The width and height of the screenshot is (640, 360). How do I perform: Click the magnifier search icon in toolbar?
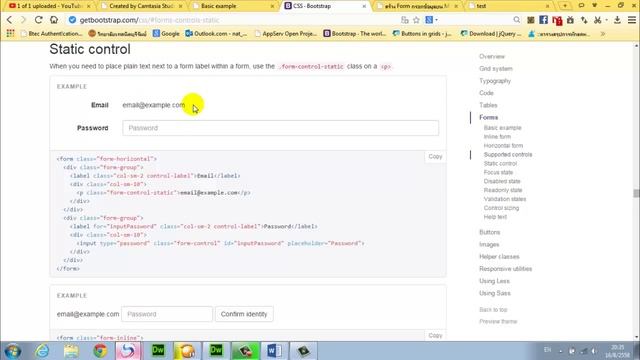pos(517,20)
